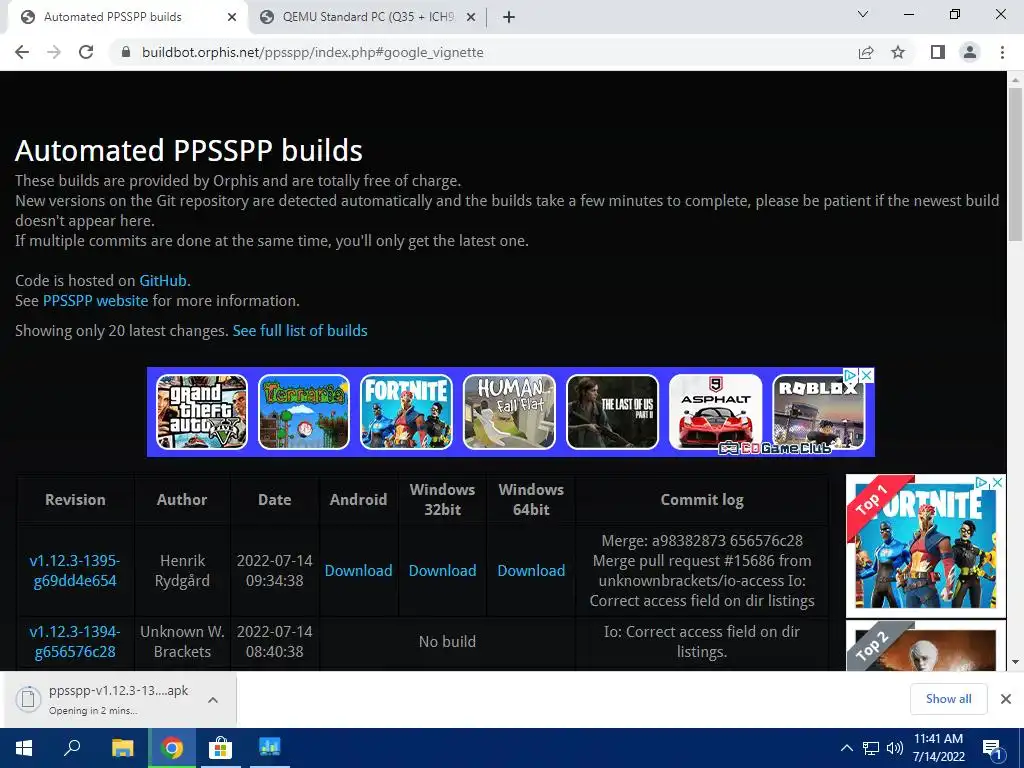The image size is (1024, 768).
Task: Click the Human Fall Flat ad thumbnail
Action: (509, 411)
